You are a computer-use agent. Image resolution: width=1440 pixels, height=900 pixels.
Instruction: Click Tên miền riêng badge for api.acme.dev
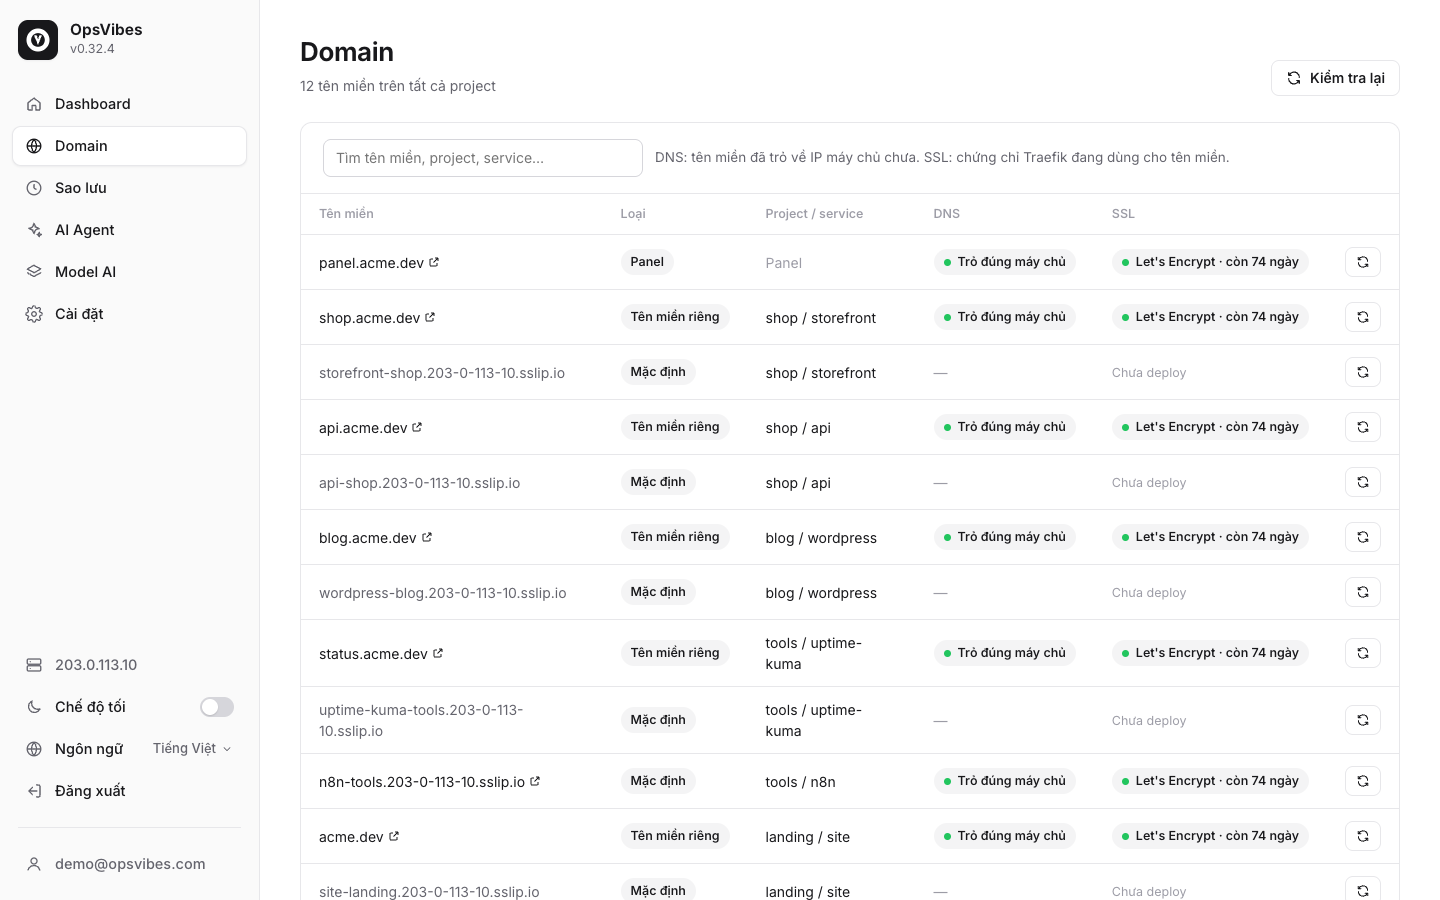[x=675, y=427]
